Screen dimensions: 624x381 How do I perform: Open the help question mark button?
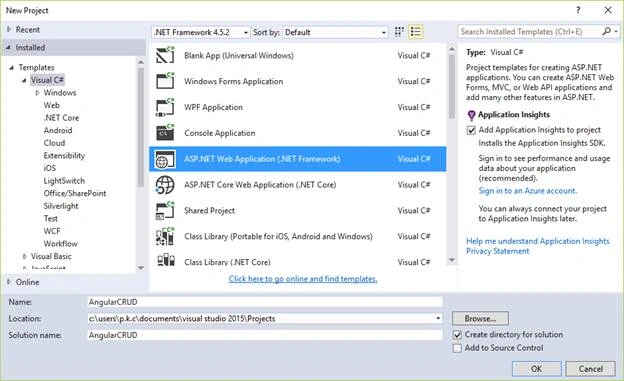tap(578, 10)
